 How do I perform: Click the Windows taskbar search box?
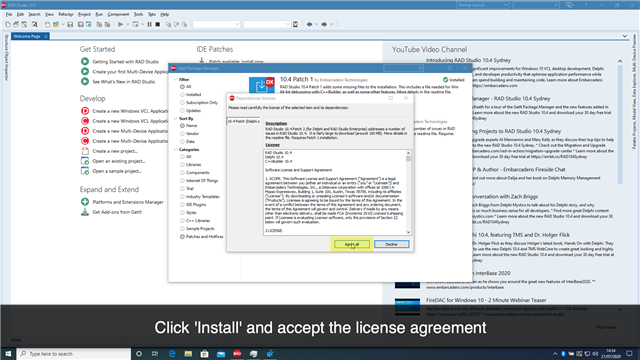tap(74, 354)
